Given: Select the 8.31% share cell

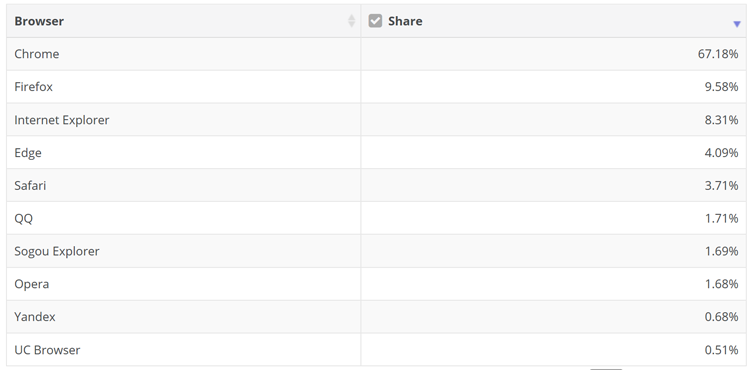Looking at the screenshot, I should click(x=553, y=120).
